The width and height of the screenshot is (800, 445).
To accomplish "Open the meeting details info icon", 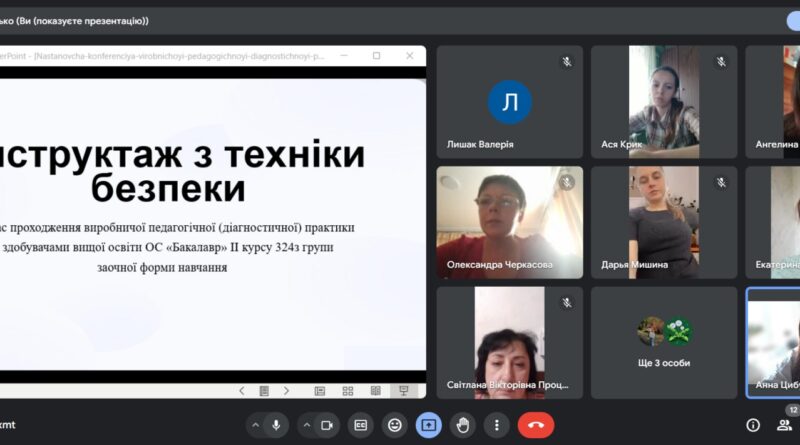I will coord(753,425).
